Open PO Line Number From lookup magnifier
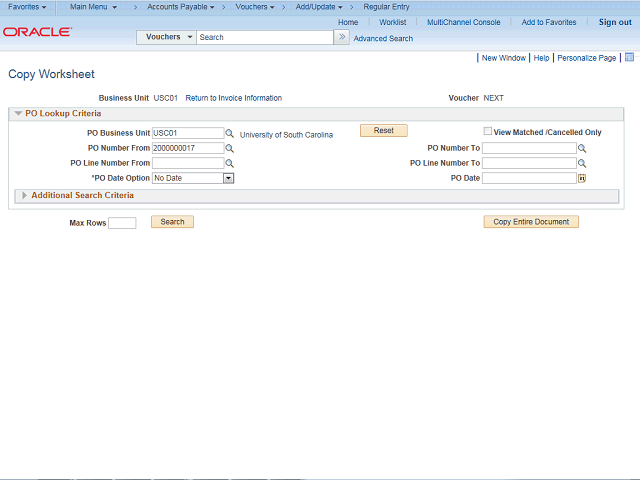The image size is (640, 480). click(x=230, y=164)
